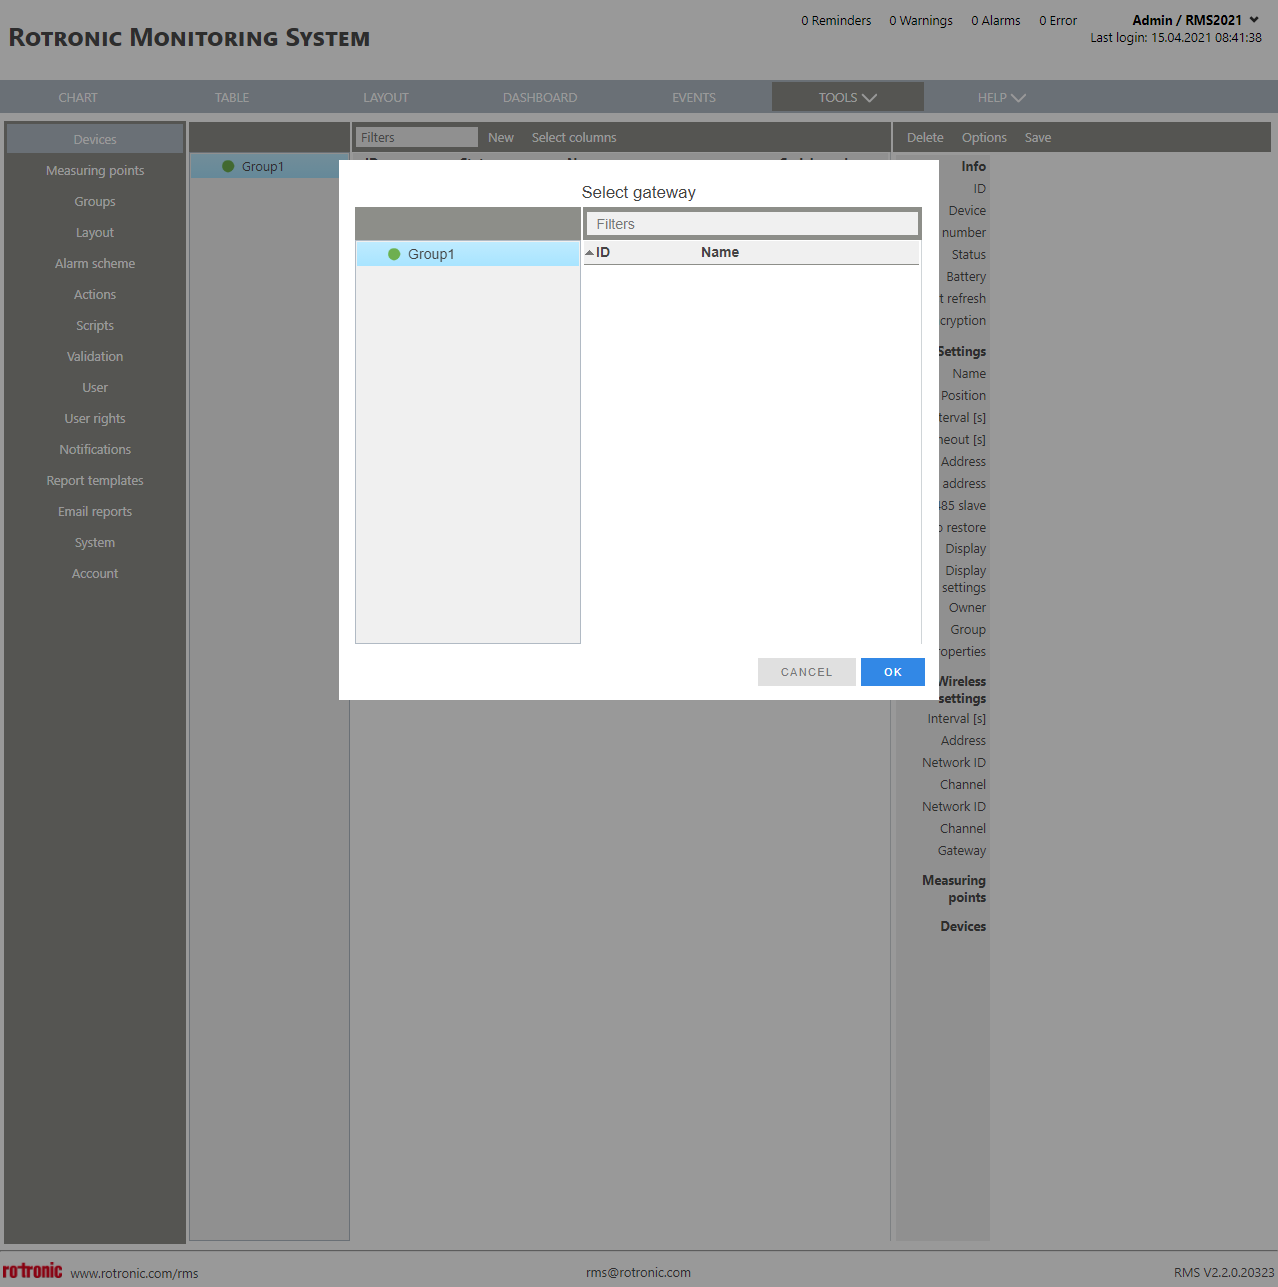Open Email reports in sidebar
Screen dimensions: 1278x1287
point(95,511)
